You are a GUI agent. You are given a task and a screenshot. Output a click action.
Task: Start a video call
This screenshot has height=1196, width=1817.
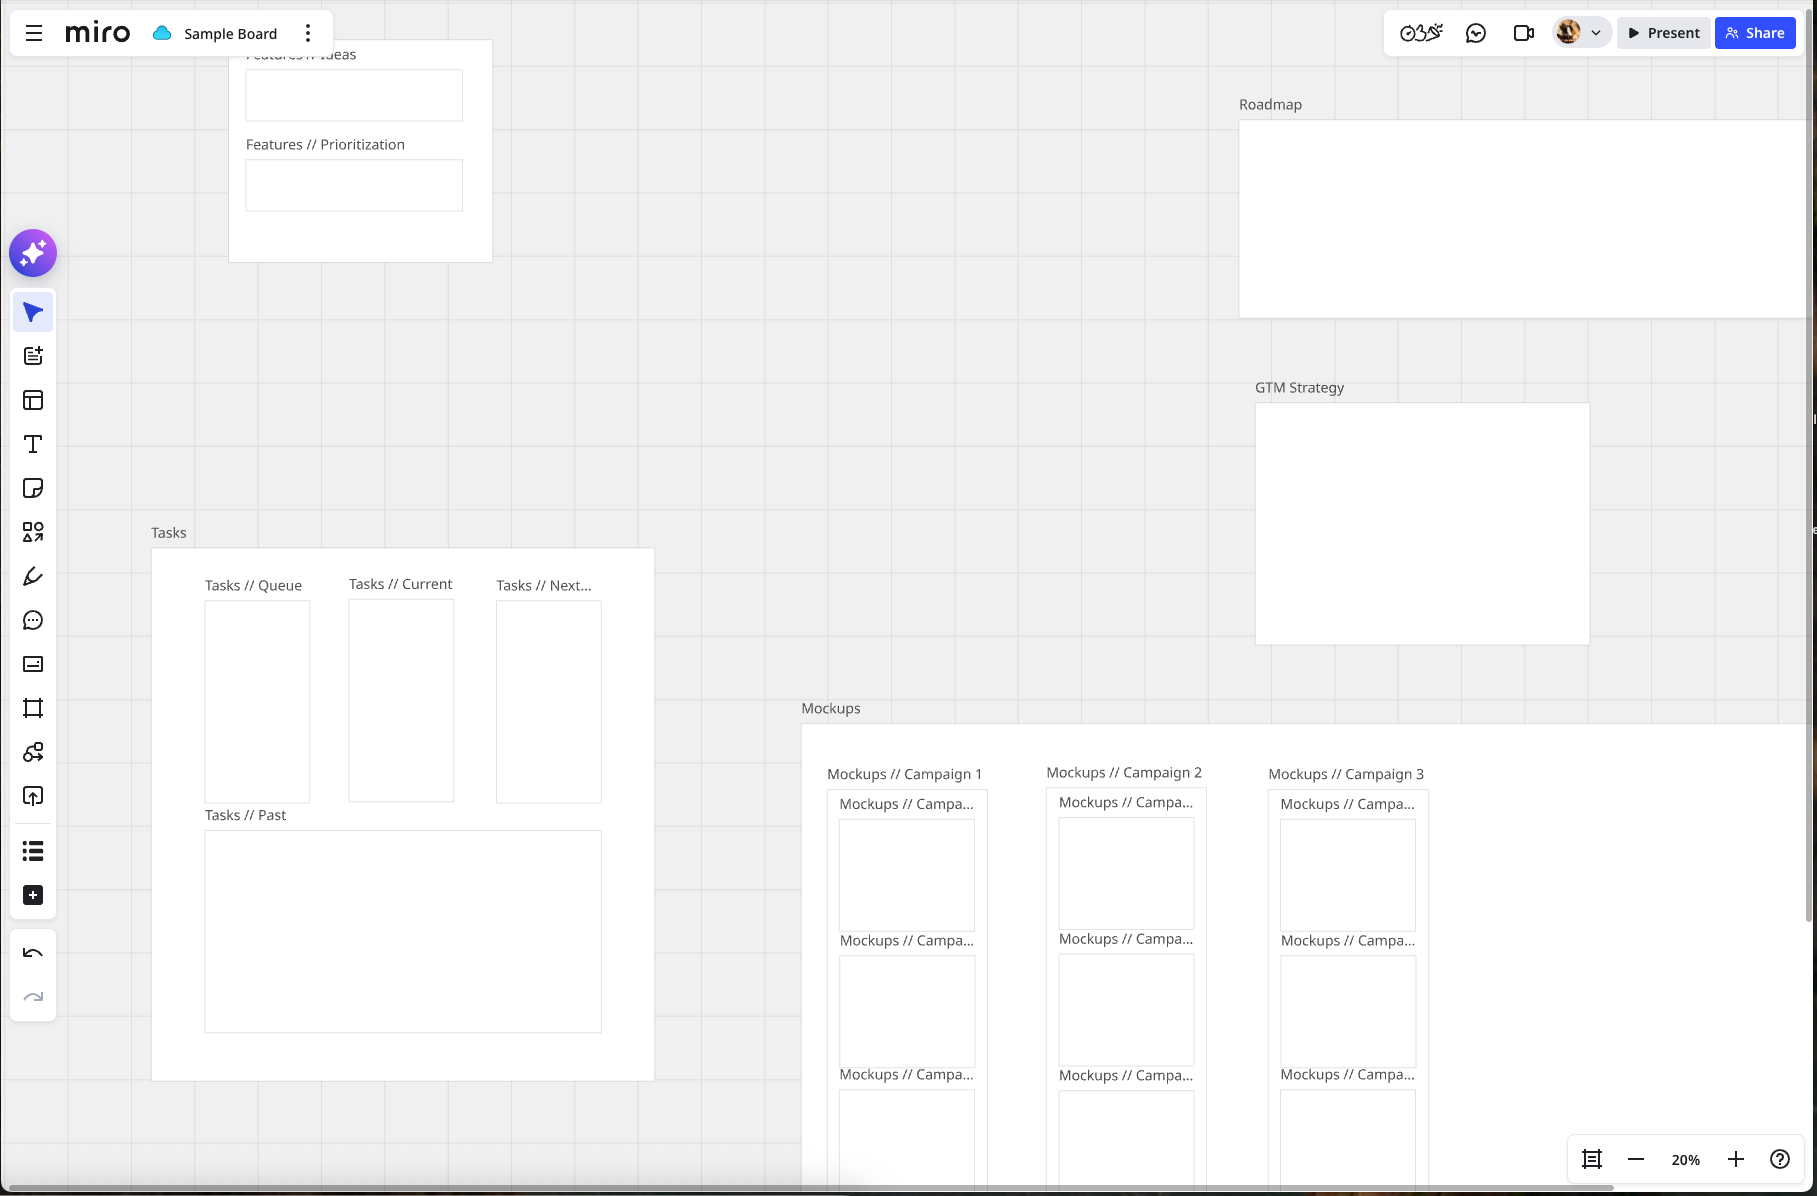1523,32
